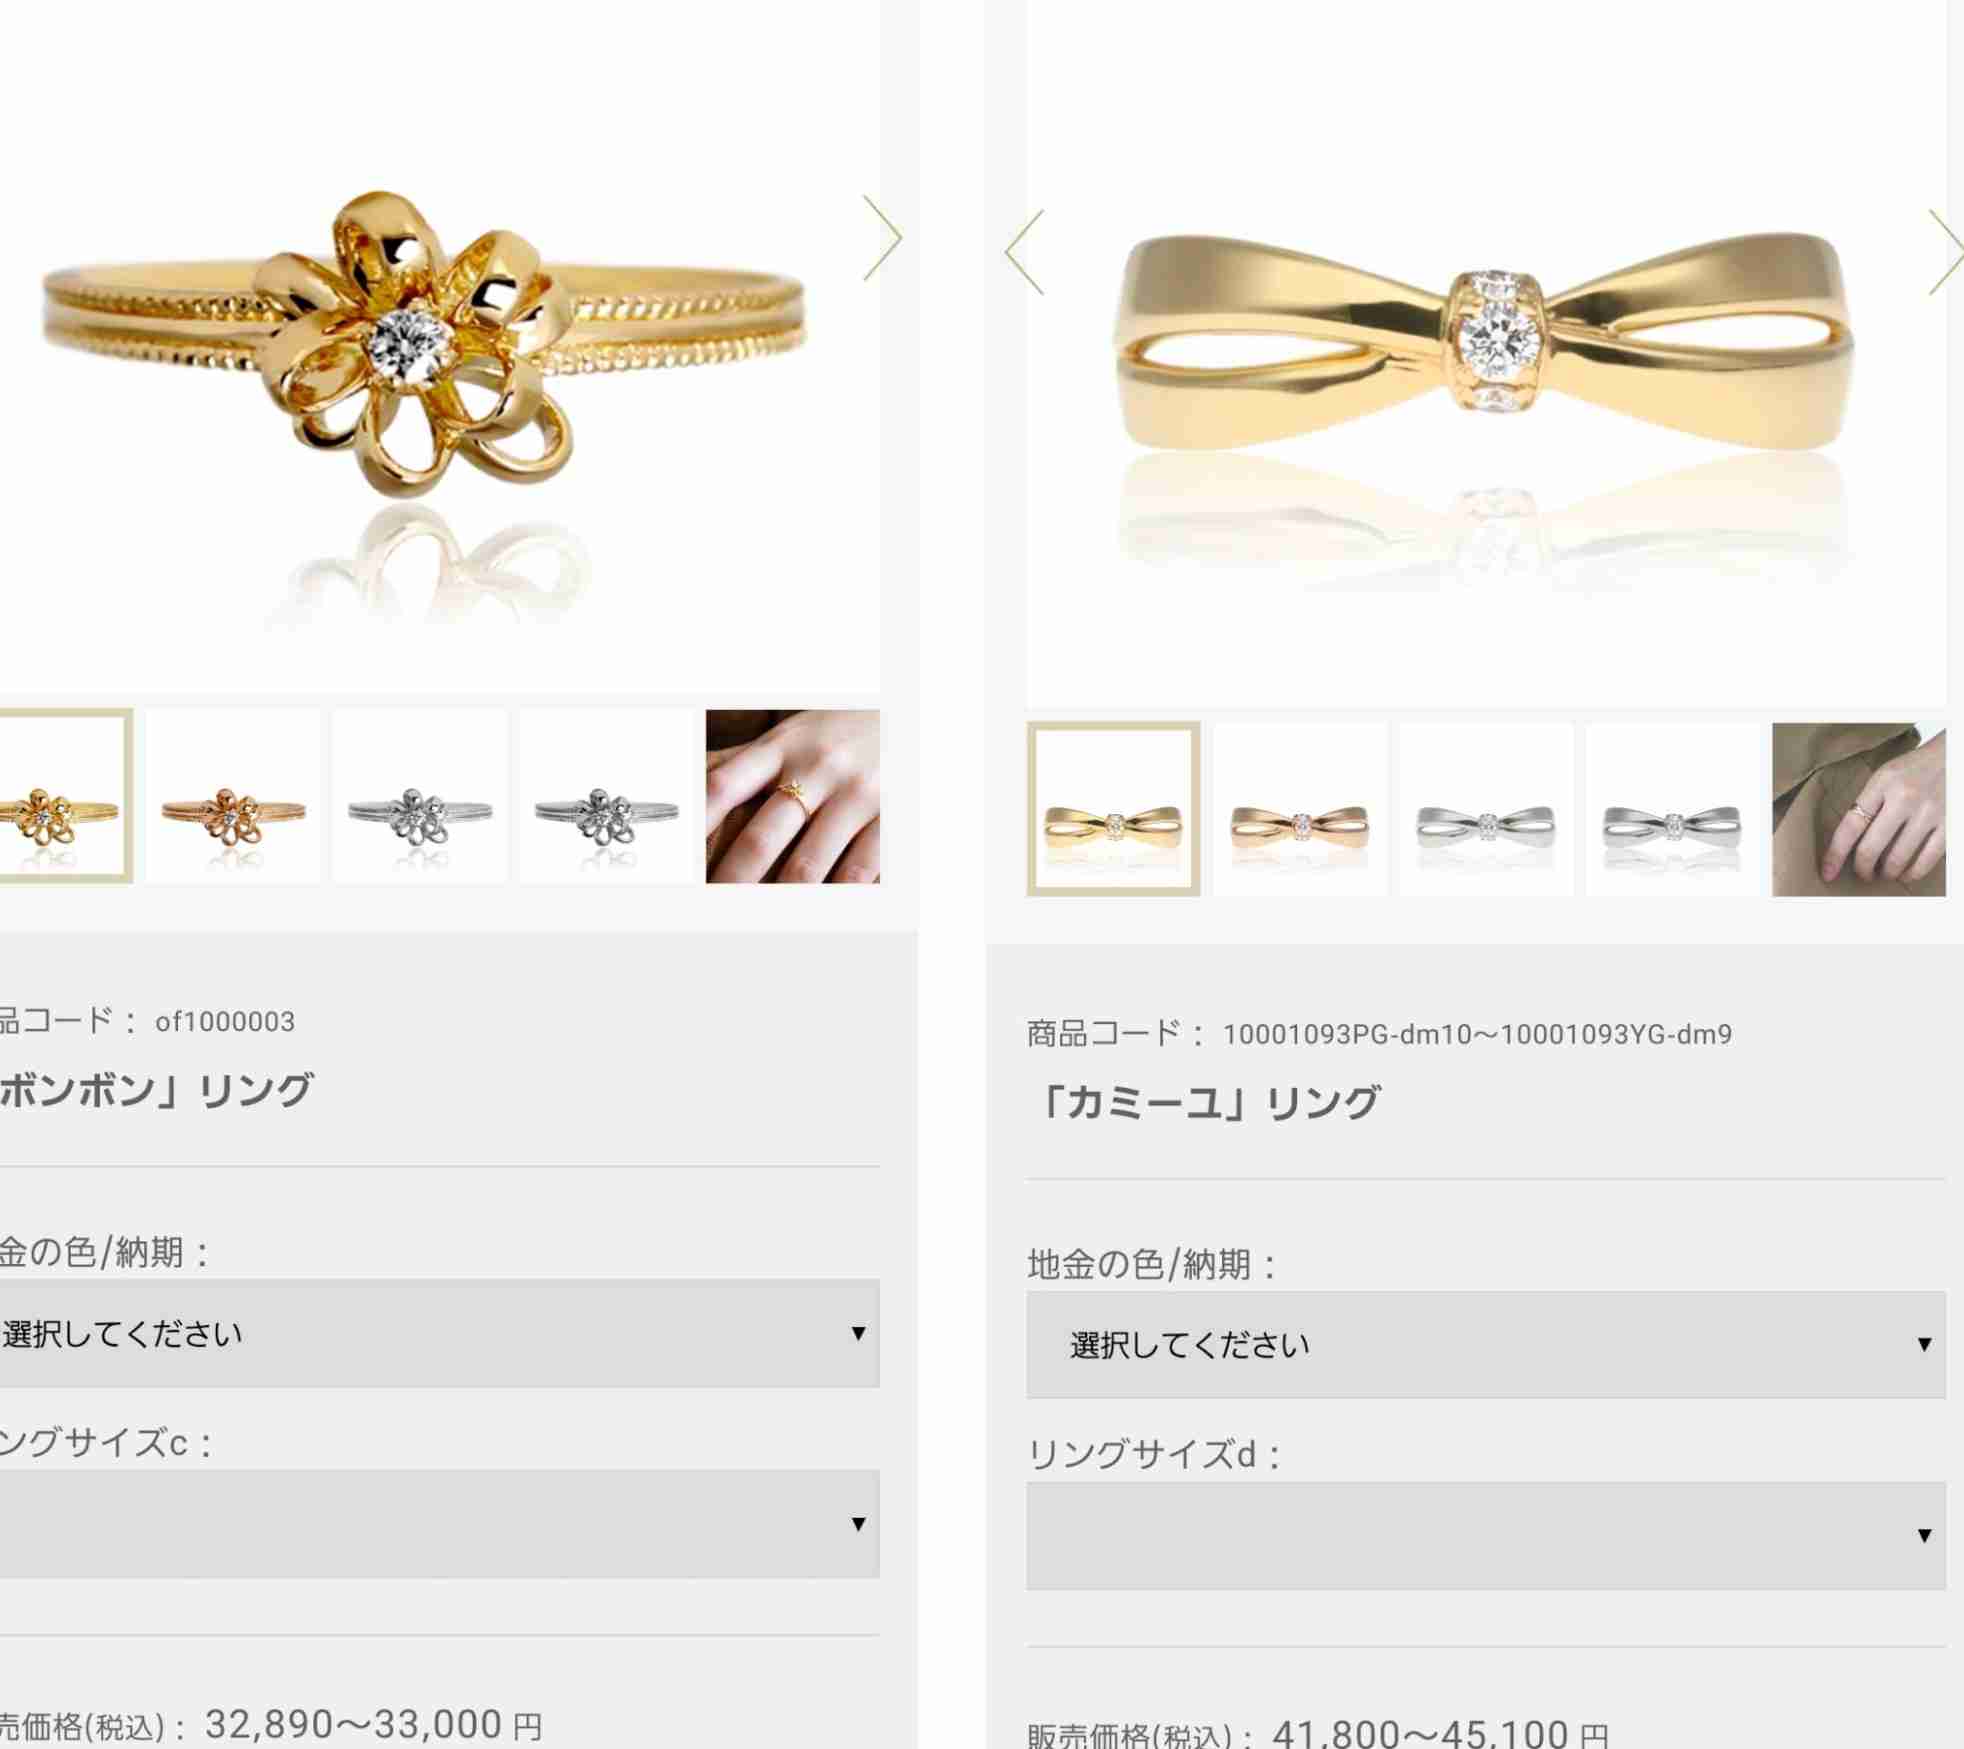Open 地金の色/納期 dropdown for カミーユ ring

point(1486,1344)
